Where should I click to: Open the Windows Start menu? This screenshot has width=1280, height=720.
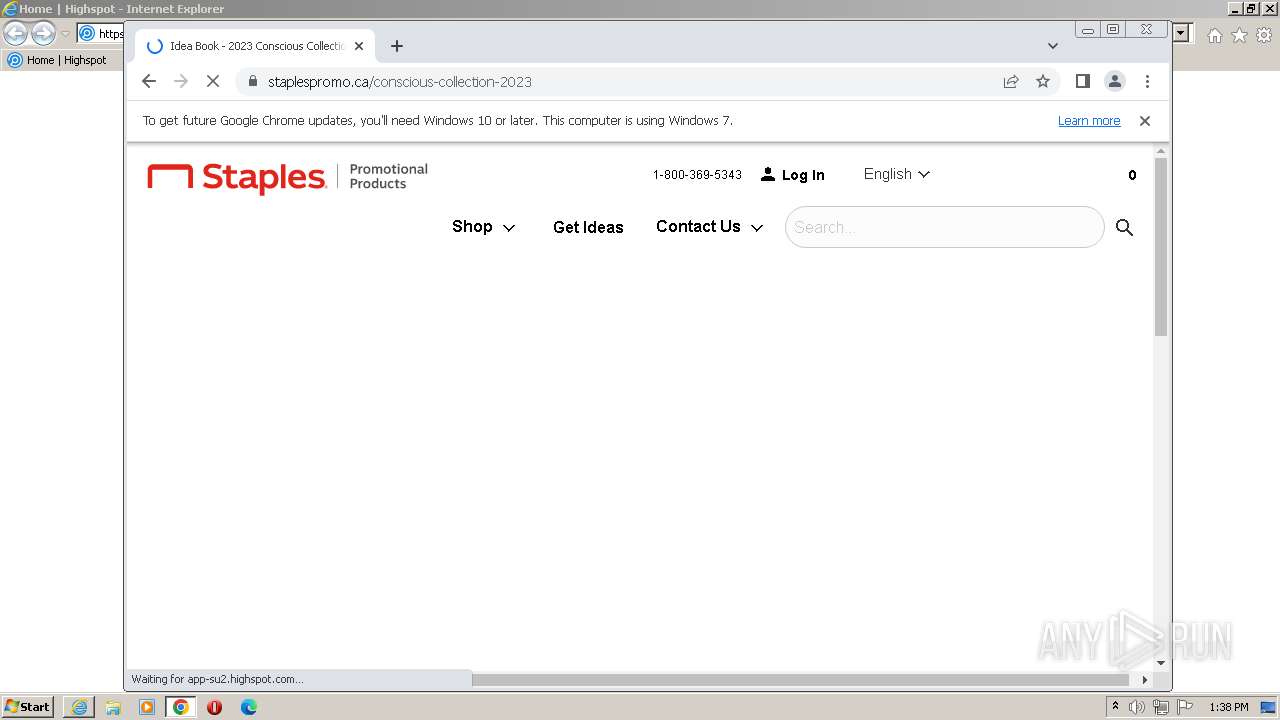(27, 707)
